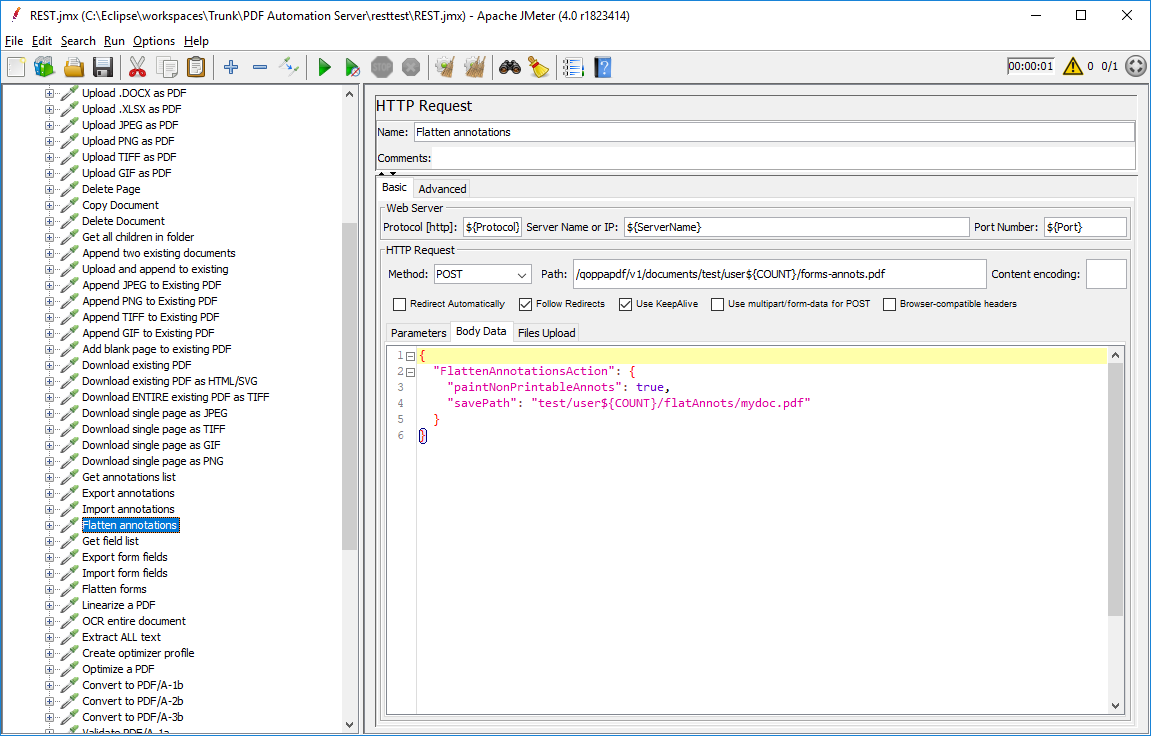The width and height of the screenshot is (1151, 736).
Task: Open the Search menu
Action: 78,41
